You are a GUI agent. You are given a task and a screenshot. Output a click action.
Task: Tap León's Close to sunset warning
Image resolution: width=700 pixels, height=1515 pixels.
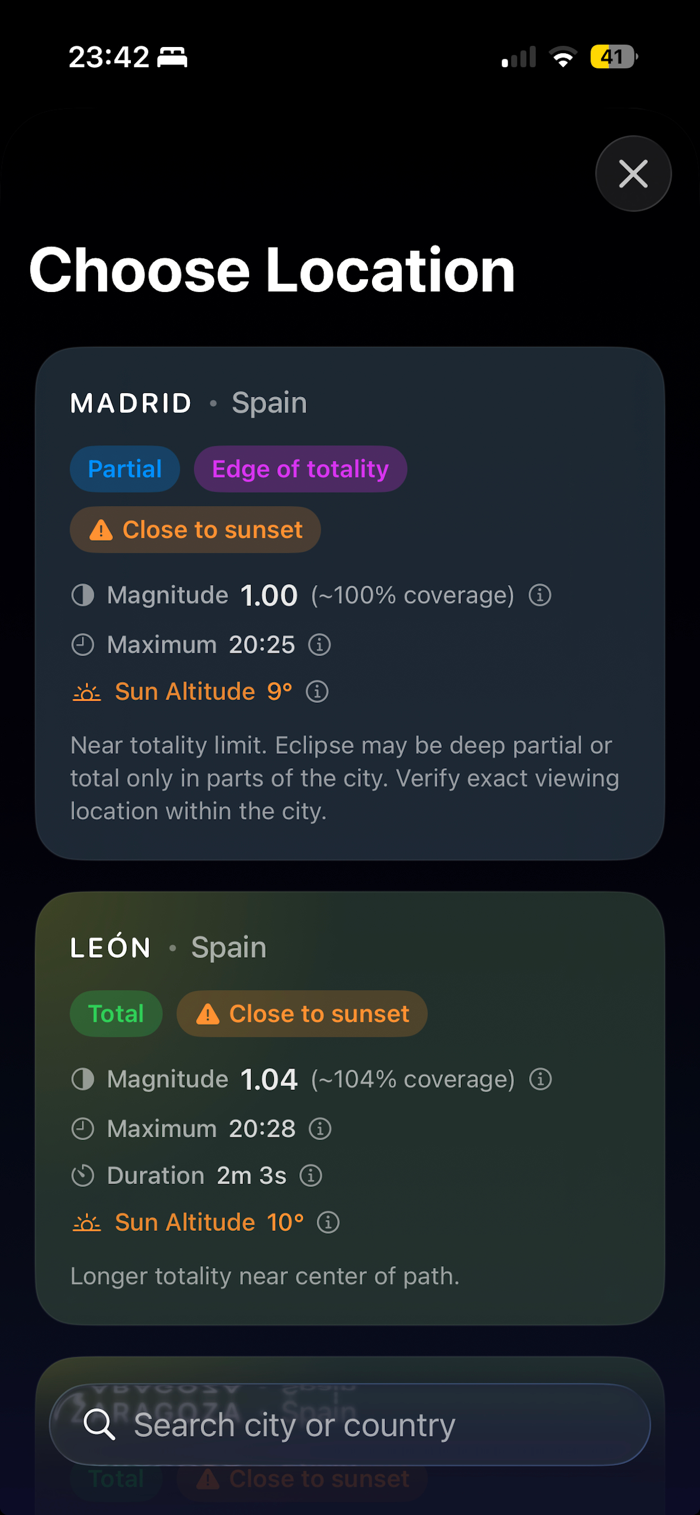302,1014
